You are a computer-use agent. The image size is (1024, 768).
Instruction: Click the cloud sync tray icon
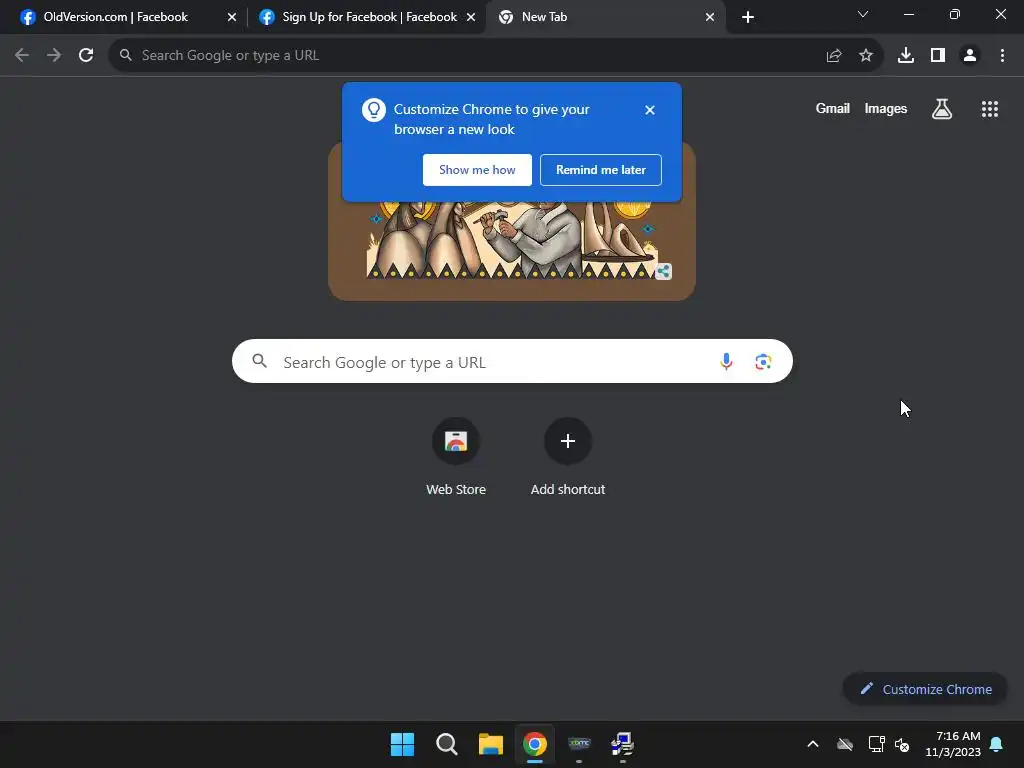845,744
